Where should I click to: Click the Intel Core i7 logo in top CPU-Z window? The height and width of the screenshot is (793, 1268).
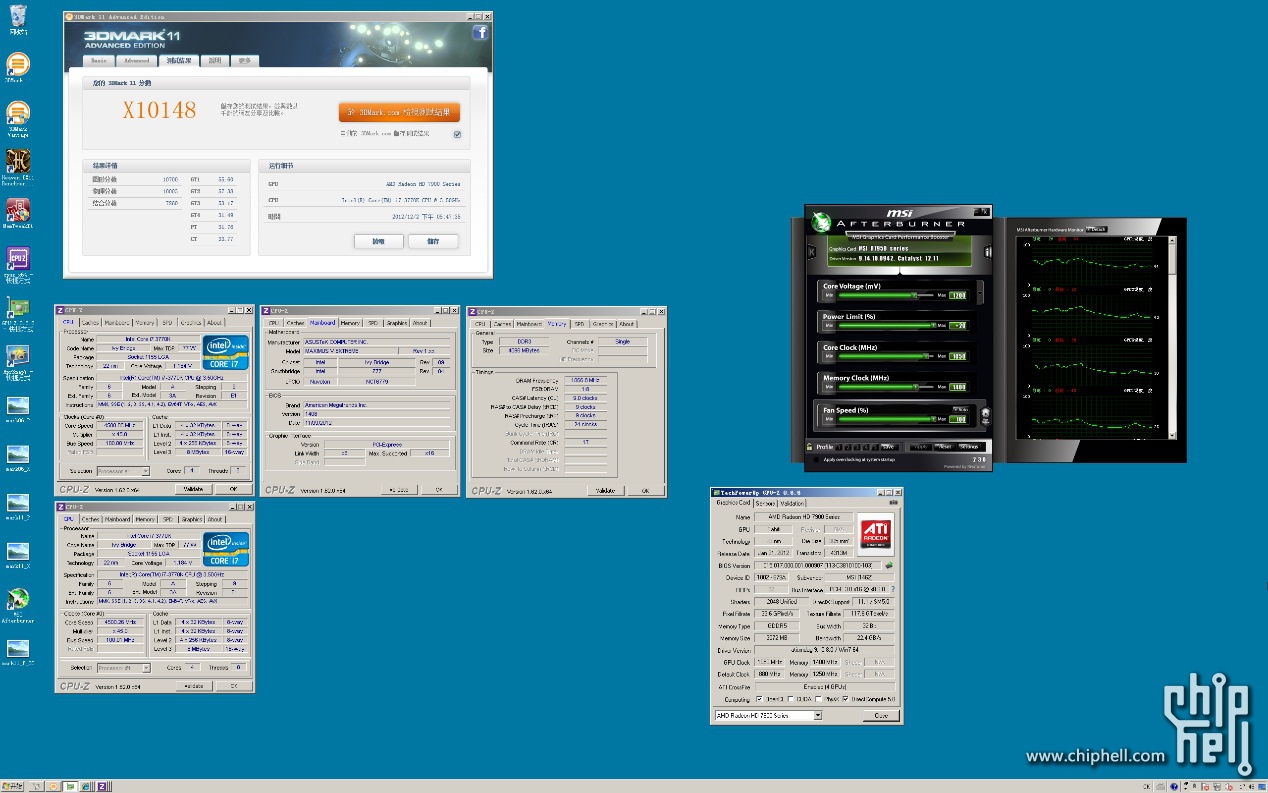(x=225, y=351)
